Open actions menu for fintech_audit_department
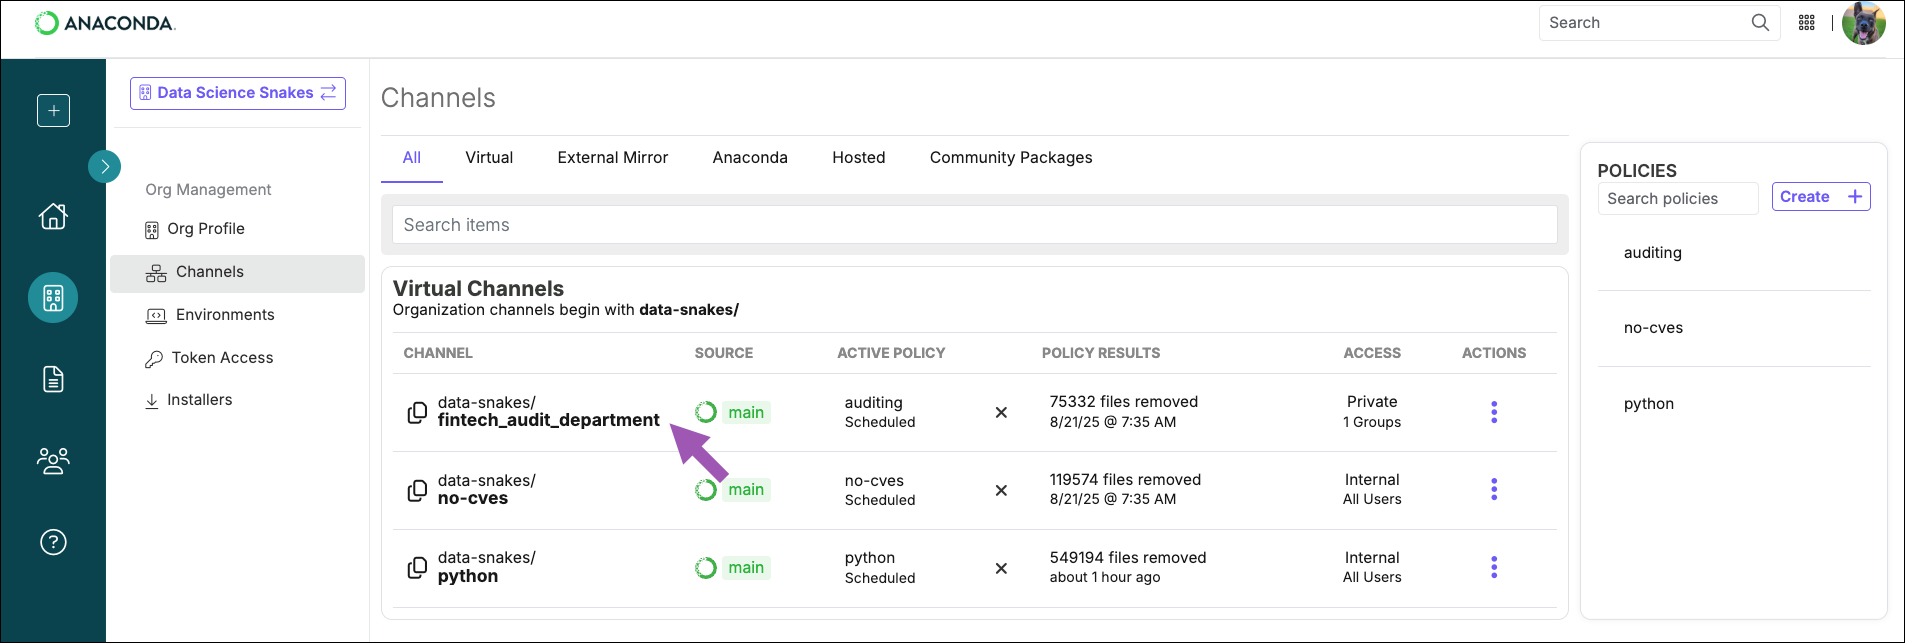Viewport: 1905px width, 643px height. [x=1494, y=413]
